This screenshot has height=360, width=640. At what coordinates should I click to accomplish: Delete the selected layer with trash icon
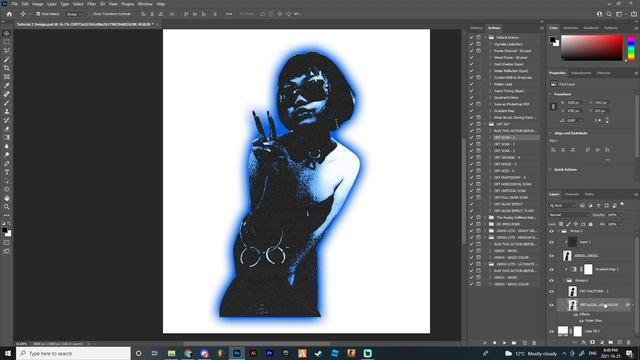pyautogui.click(x=629, y=342)
